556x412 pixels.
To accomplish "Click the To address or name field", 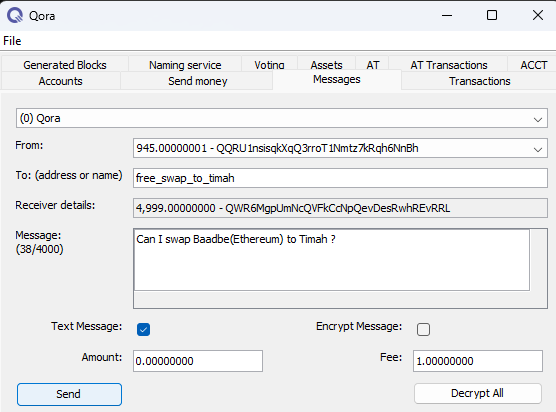I will [340, 178].
